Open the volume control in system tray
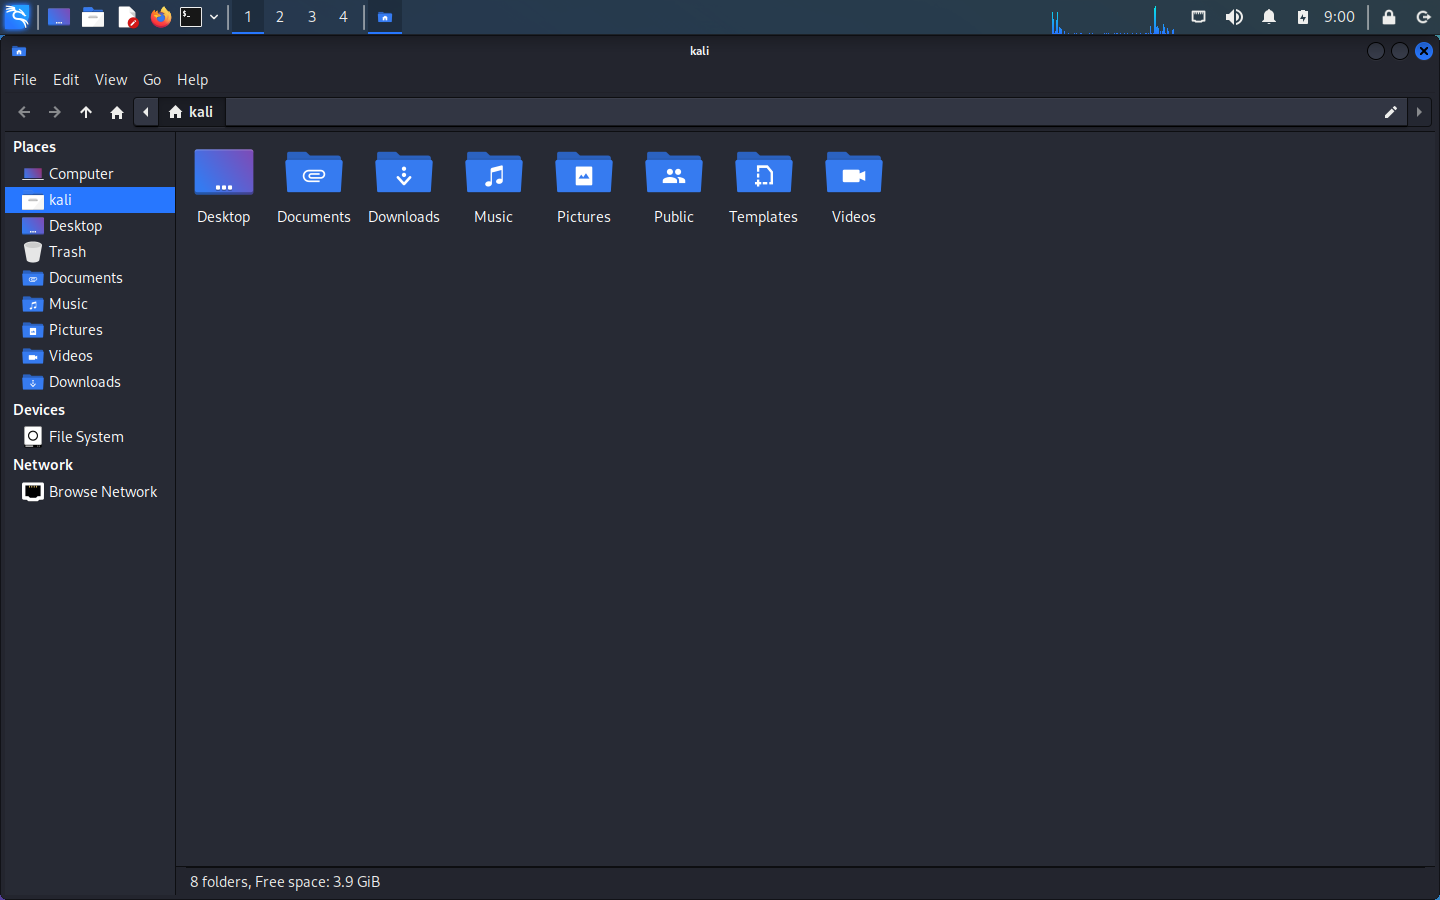The width and height of the screenshot is (1440, 900). pos(1234,17)
